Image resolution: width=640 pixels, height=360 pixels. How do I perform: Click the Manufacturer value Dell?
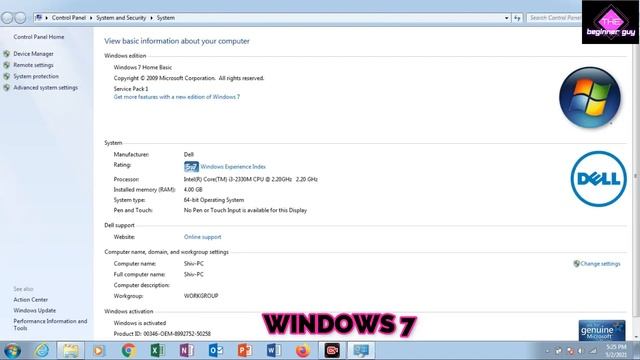click(x=189, y=154)
